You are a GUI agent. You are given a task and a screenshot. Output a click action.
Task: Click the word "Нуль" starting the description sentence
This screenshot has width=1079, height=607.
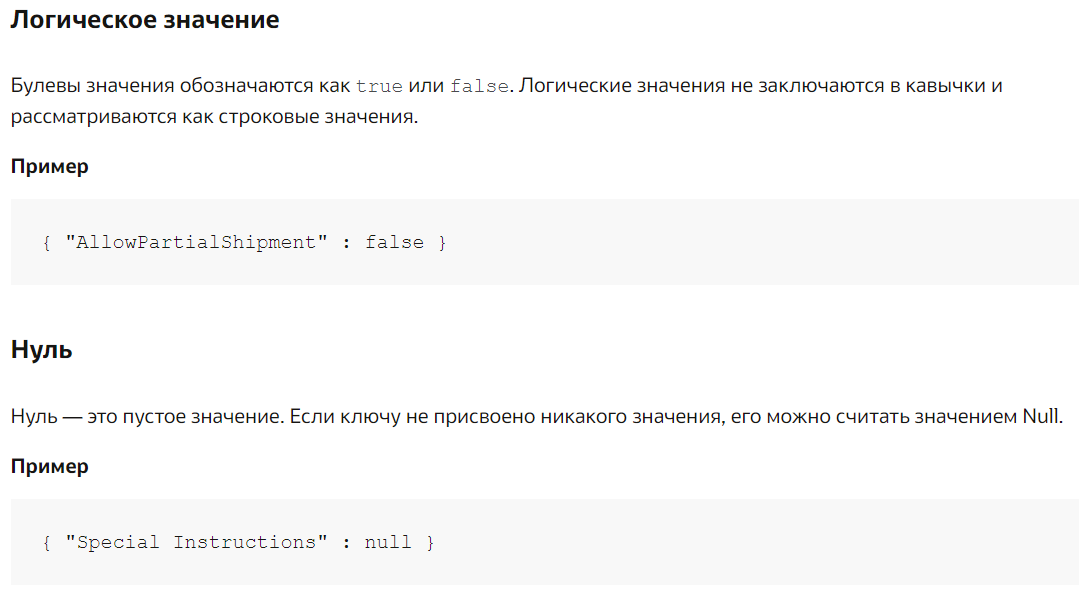coord(34,417)
